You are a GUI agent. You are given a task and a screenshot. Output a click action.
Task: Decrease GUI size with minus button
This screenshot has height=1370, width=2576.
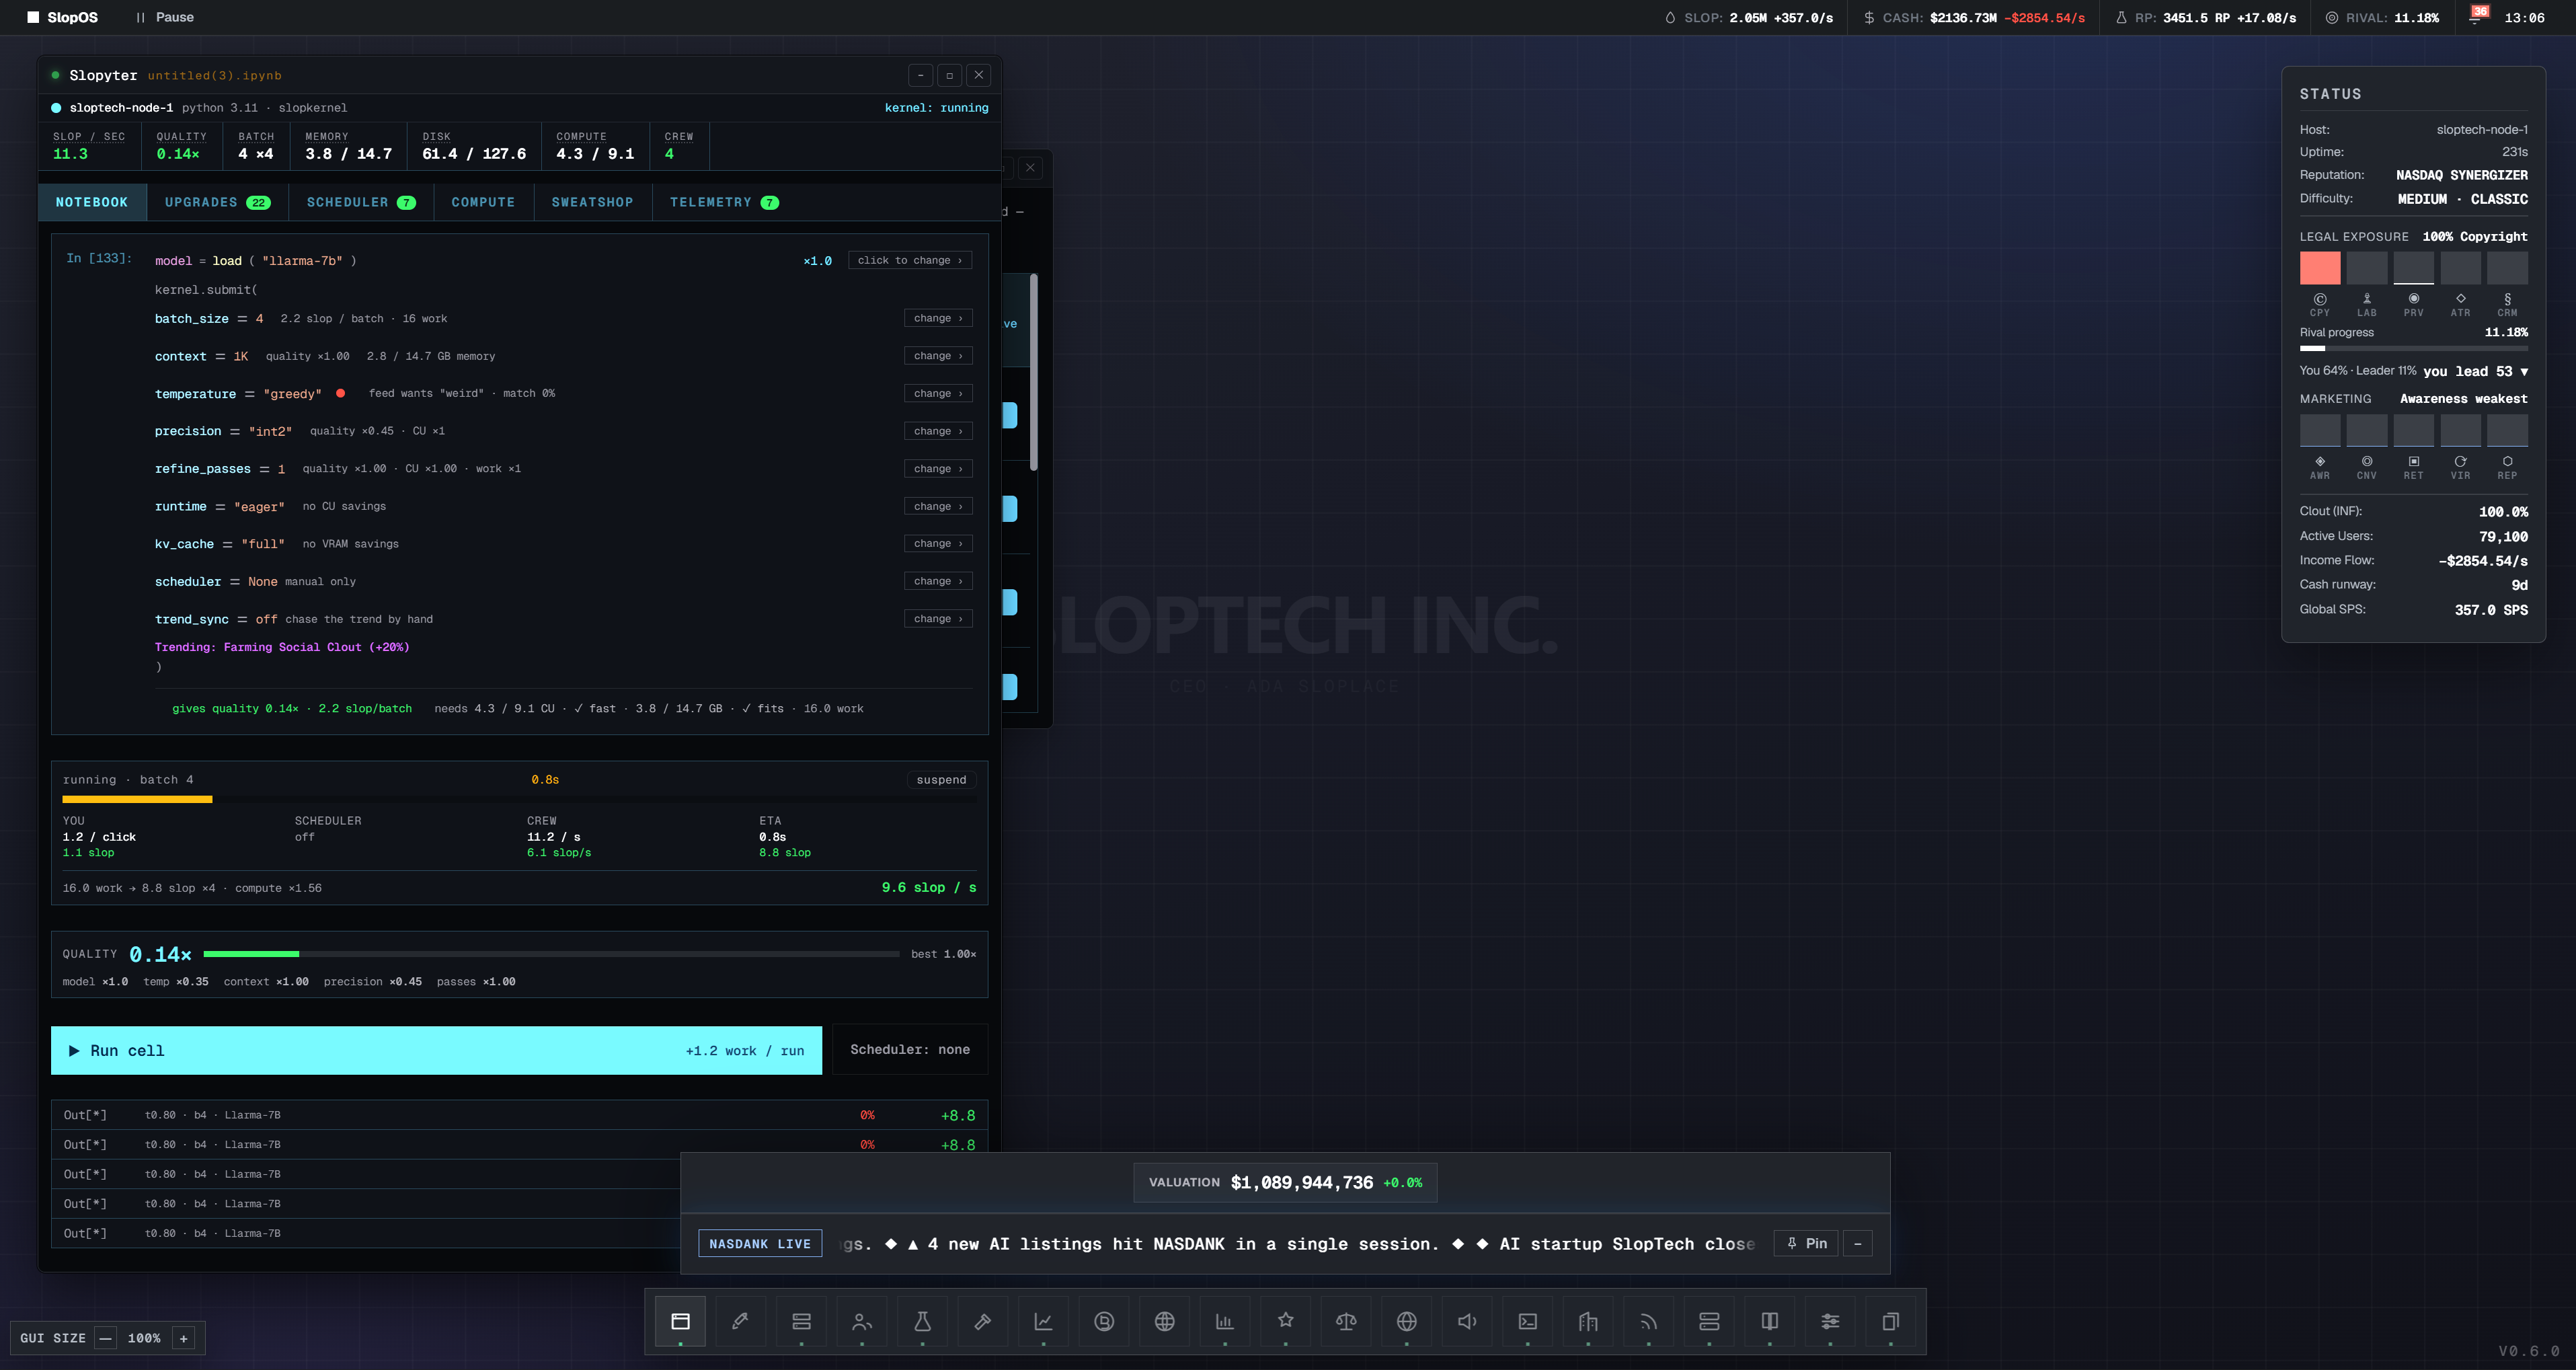[x=105, y=1338]
